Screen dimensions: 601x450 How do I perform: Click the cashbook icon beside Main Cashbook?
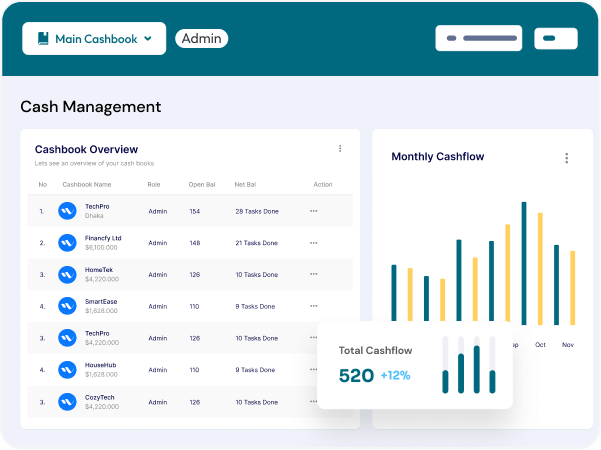(x=43, y=39)
